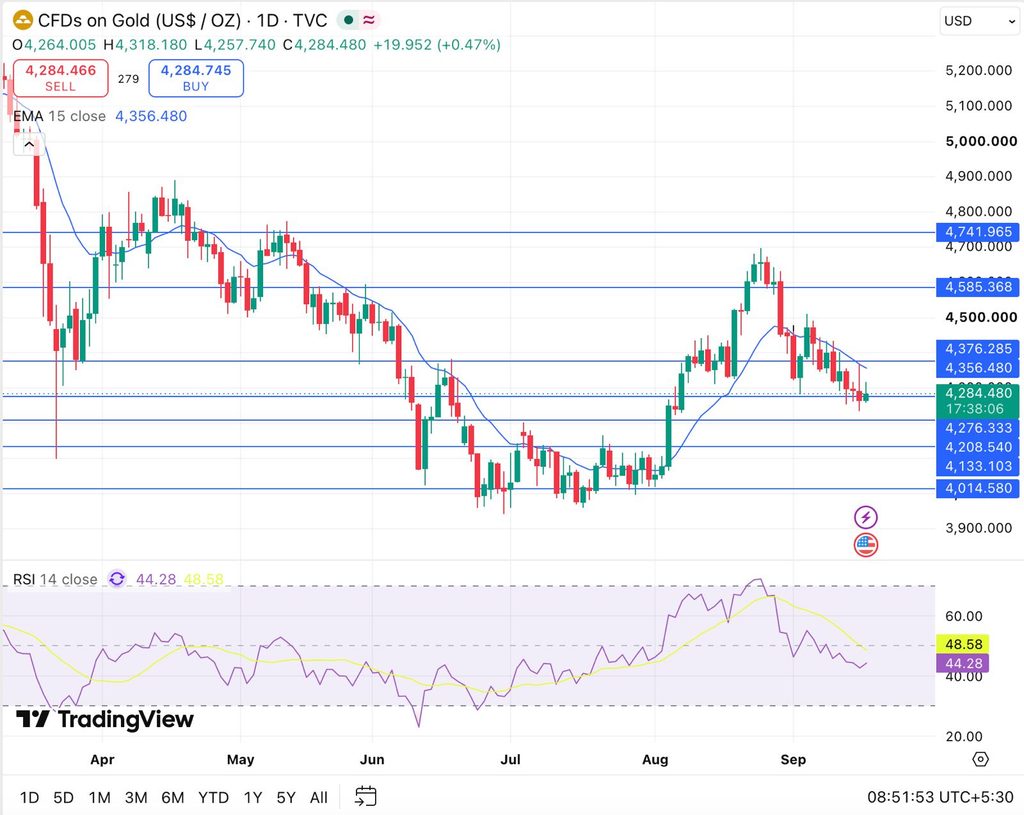Click the RSI purple refresh icon
The width and height of the screenshot is (1024, 815).
pyautogui.click(x=117, y=579)
